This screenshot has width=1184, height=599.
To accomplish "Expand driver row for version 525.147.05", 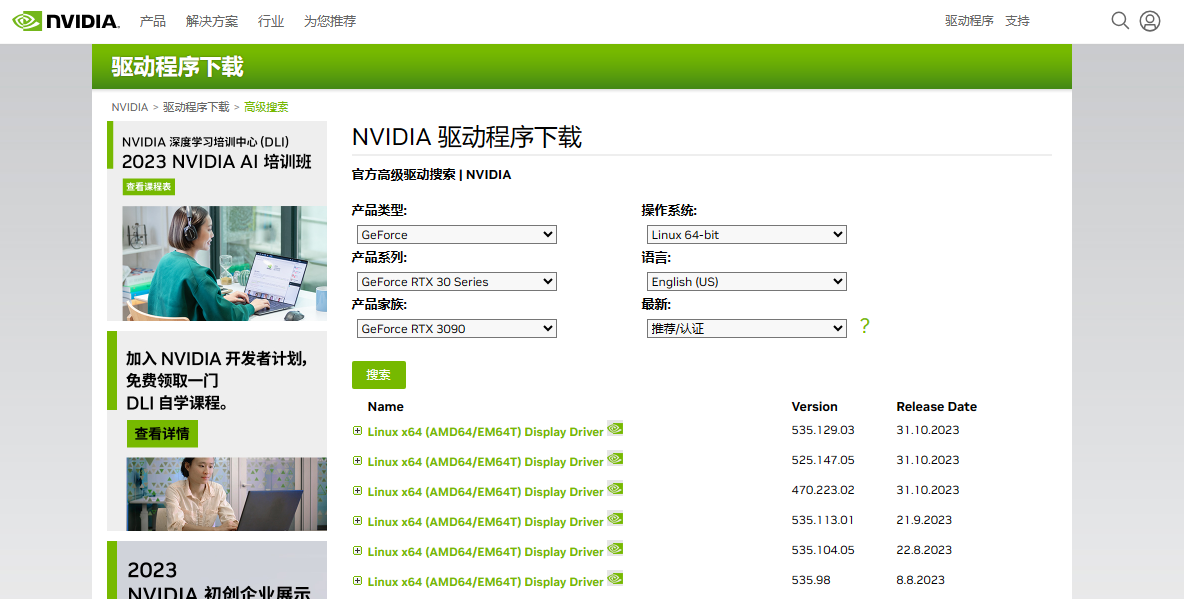I will [357, 461].
